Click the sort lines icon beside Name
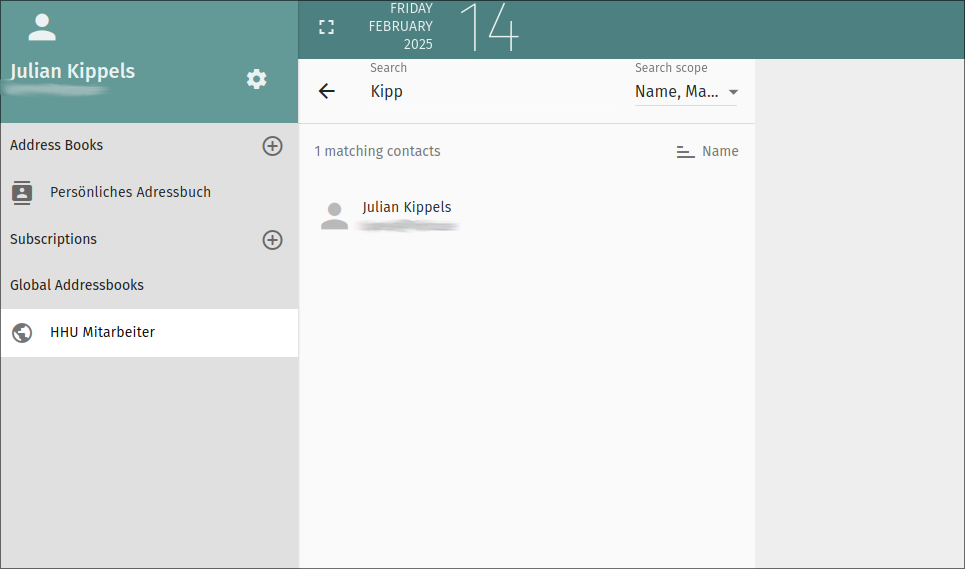The image size is (965, 569). tap(685, 152)
